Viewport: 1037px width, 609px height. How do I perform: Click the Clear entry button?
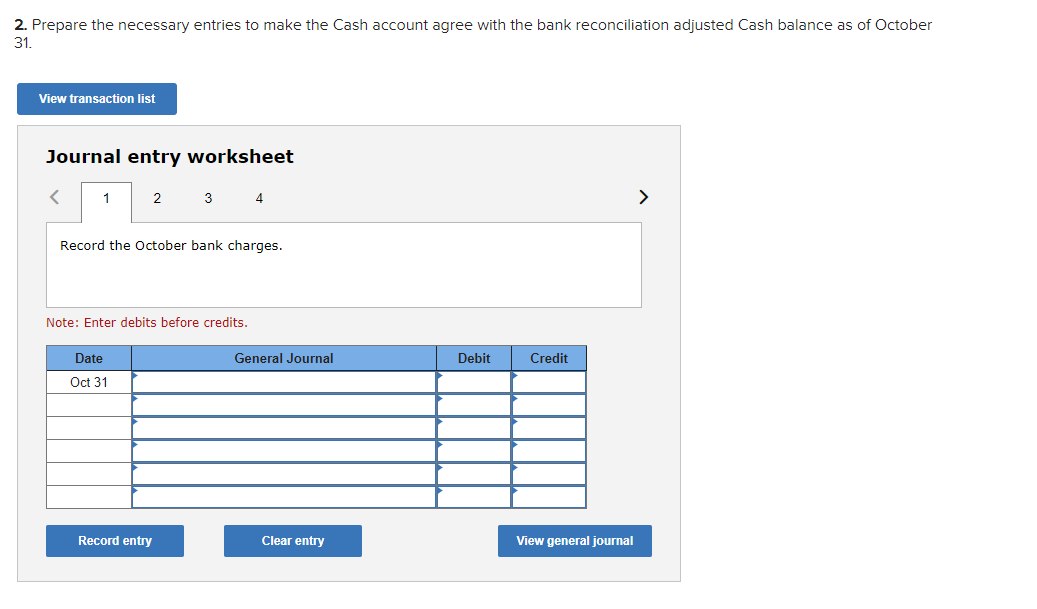292,540
